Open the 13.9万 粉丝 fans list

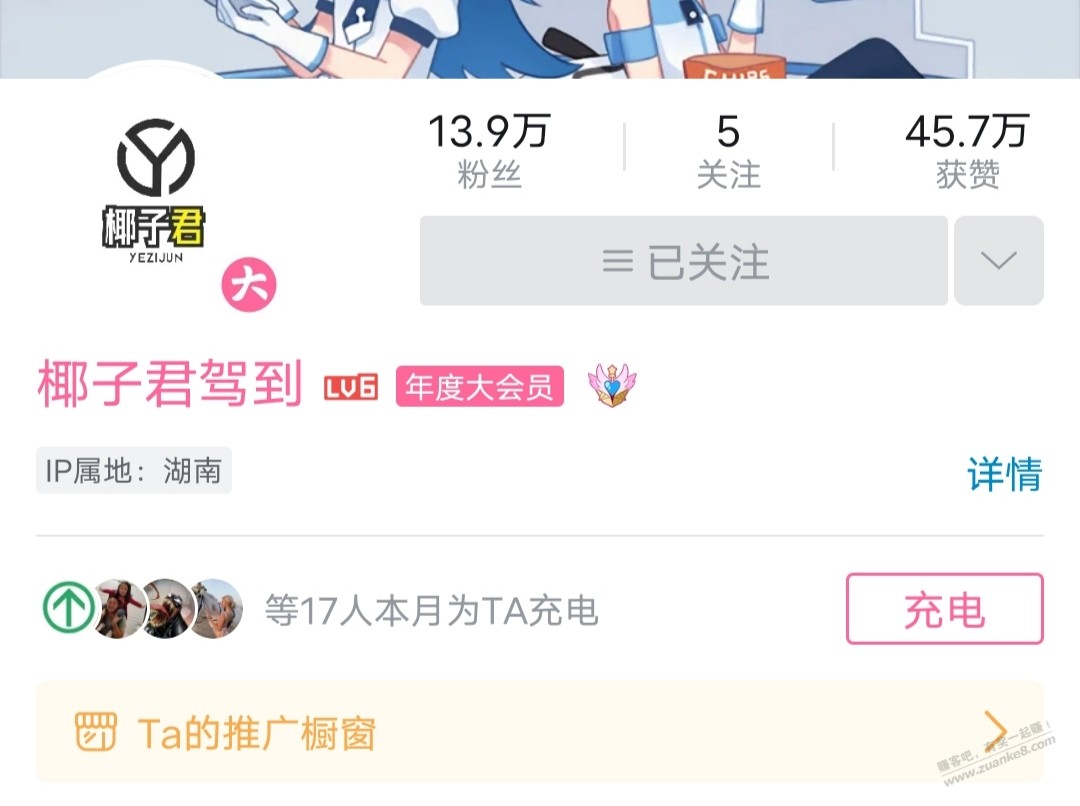489,150
